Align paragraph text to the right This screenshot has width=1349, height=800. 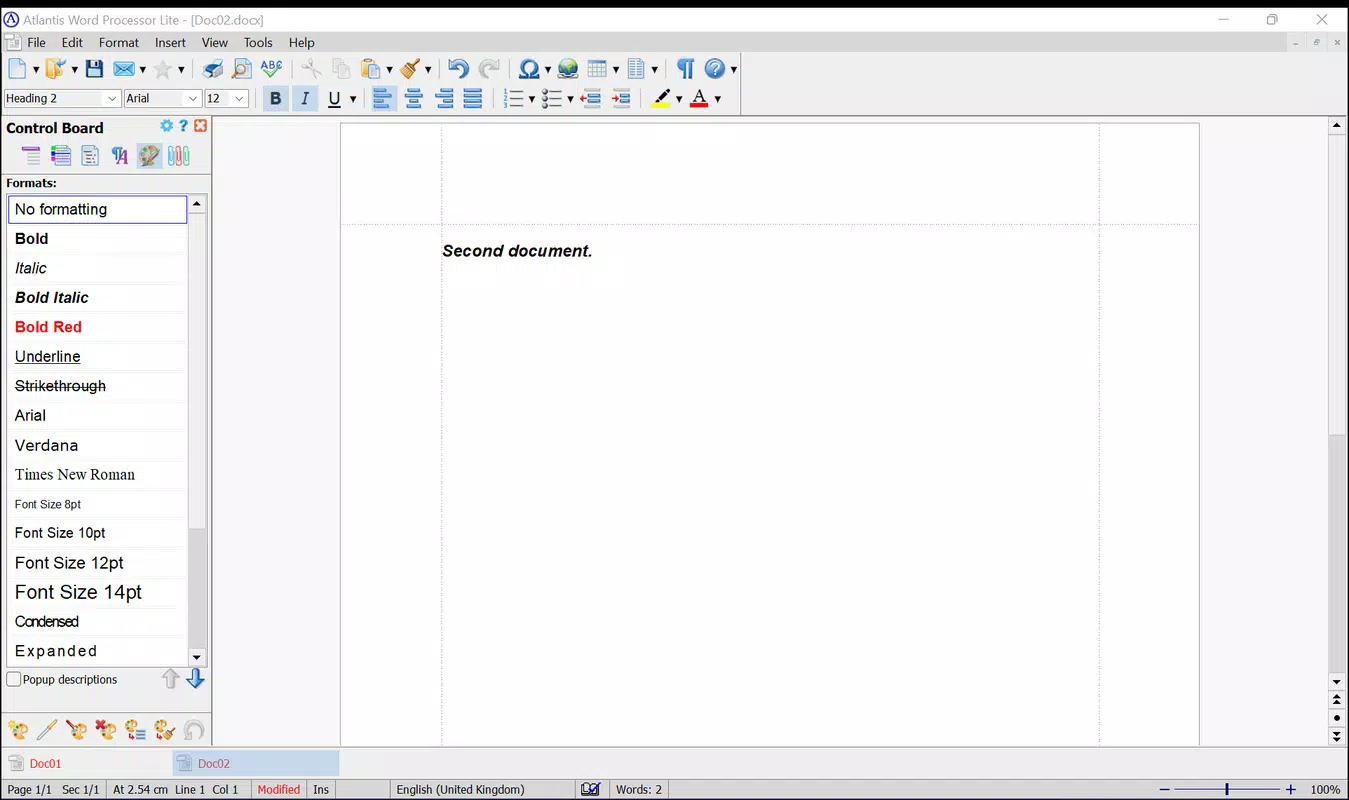click(444, 98)
